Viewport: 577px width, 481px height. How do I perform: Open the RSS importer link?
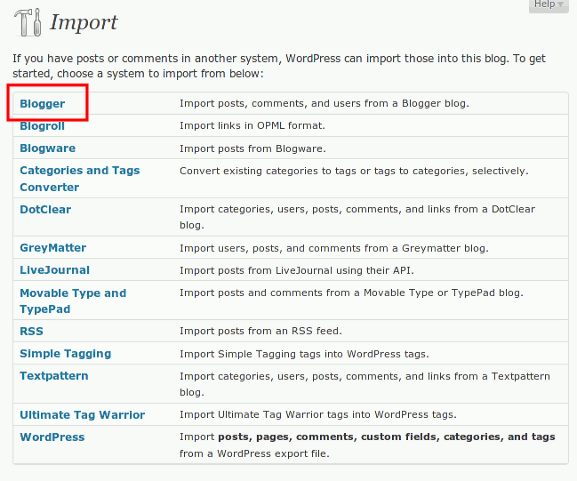32,331
